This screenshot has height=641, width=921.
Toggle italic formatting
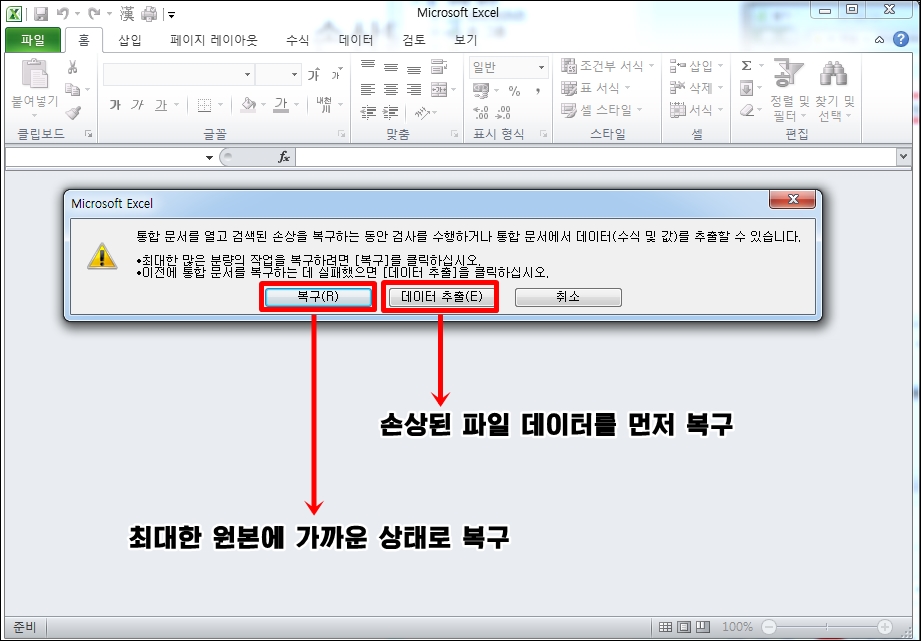(137, 105)
